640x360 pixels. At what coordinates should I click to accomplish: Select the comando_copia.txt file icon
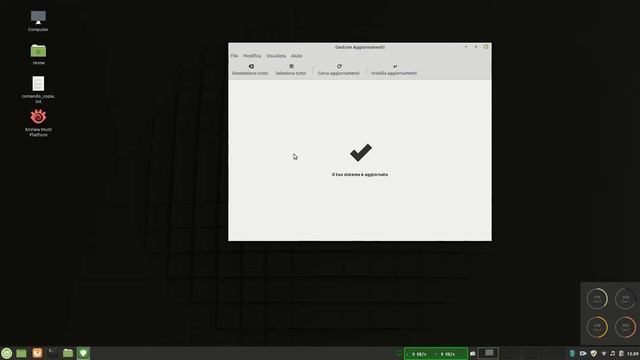tap(38, 89)
